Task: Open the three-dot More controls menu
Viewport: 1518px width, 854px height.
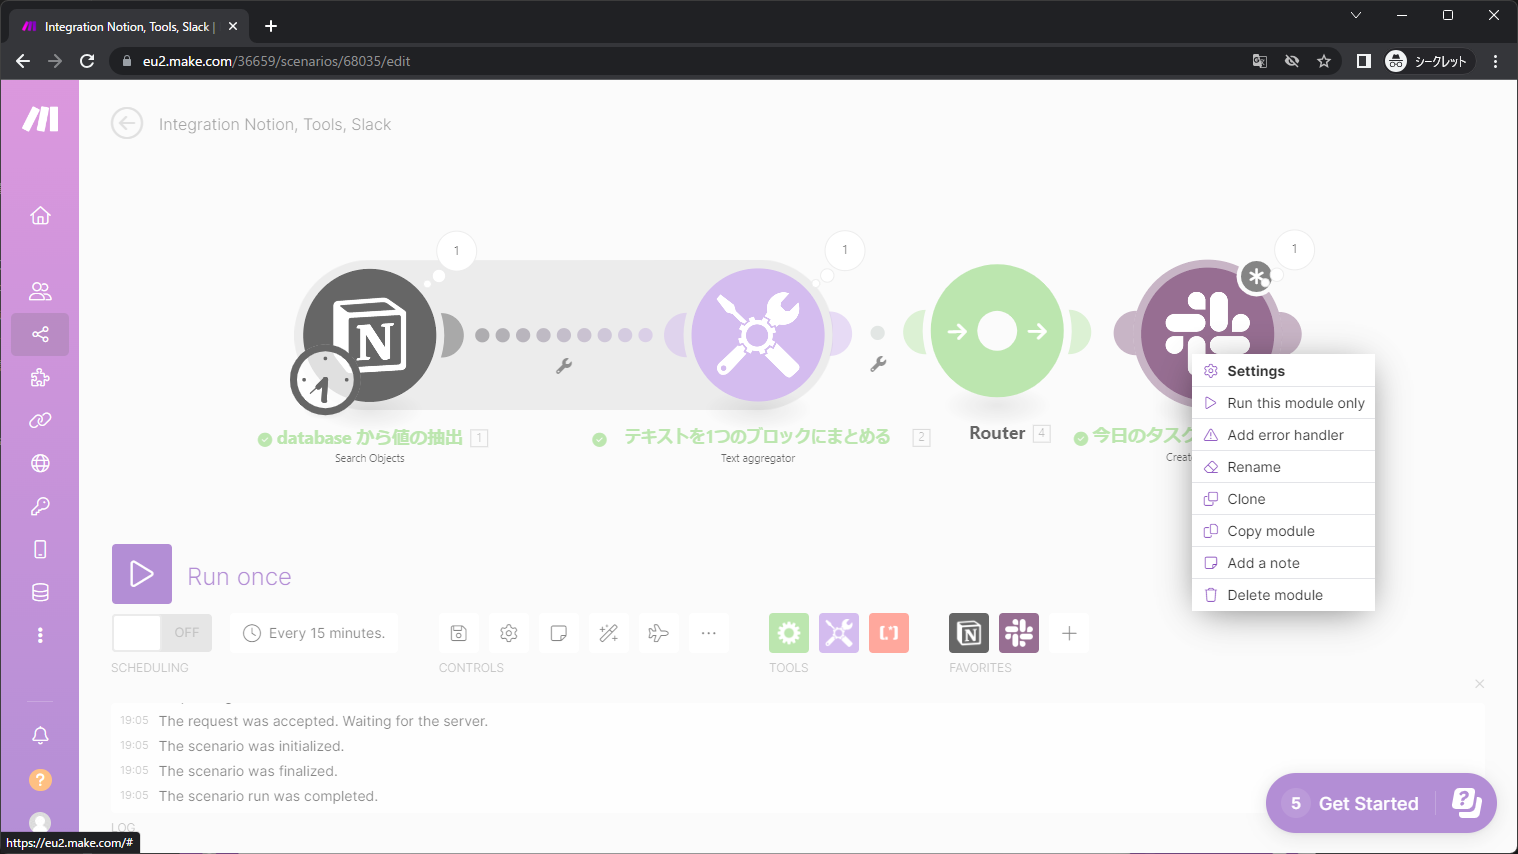Action: point(709,633)
